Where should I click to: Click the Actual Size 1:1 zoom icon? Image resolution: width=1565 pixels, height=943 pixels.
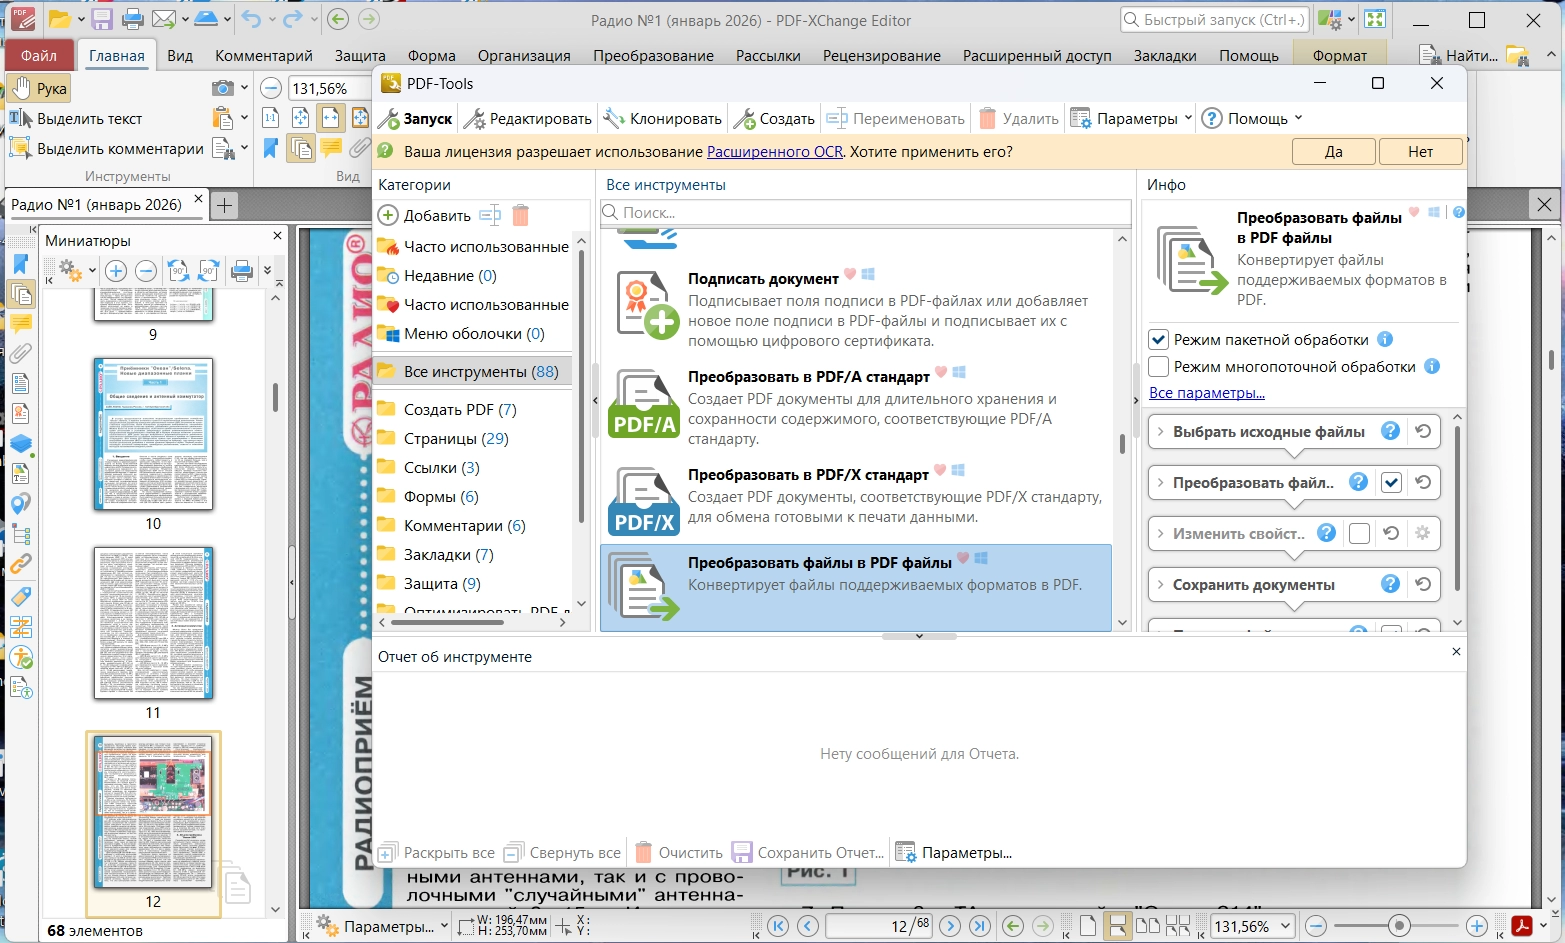coord(271,118)
